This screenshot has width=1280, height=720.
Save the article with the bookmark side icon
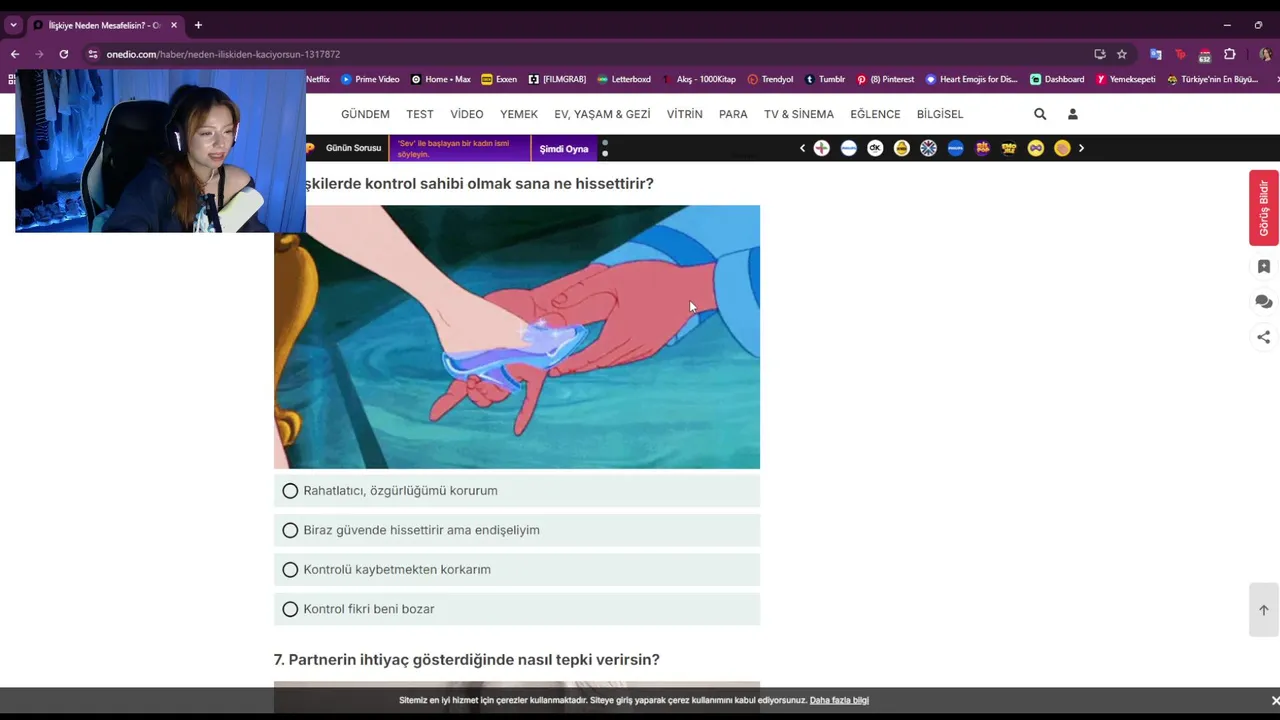click(x=1264, y=267)
